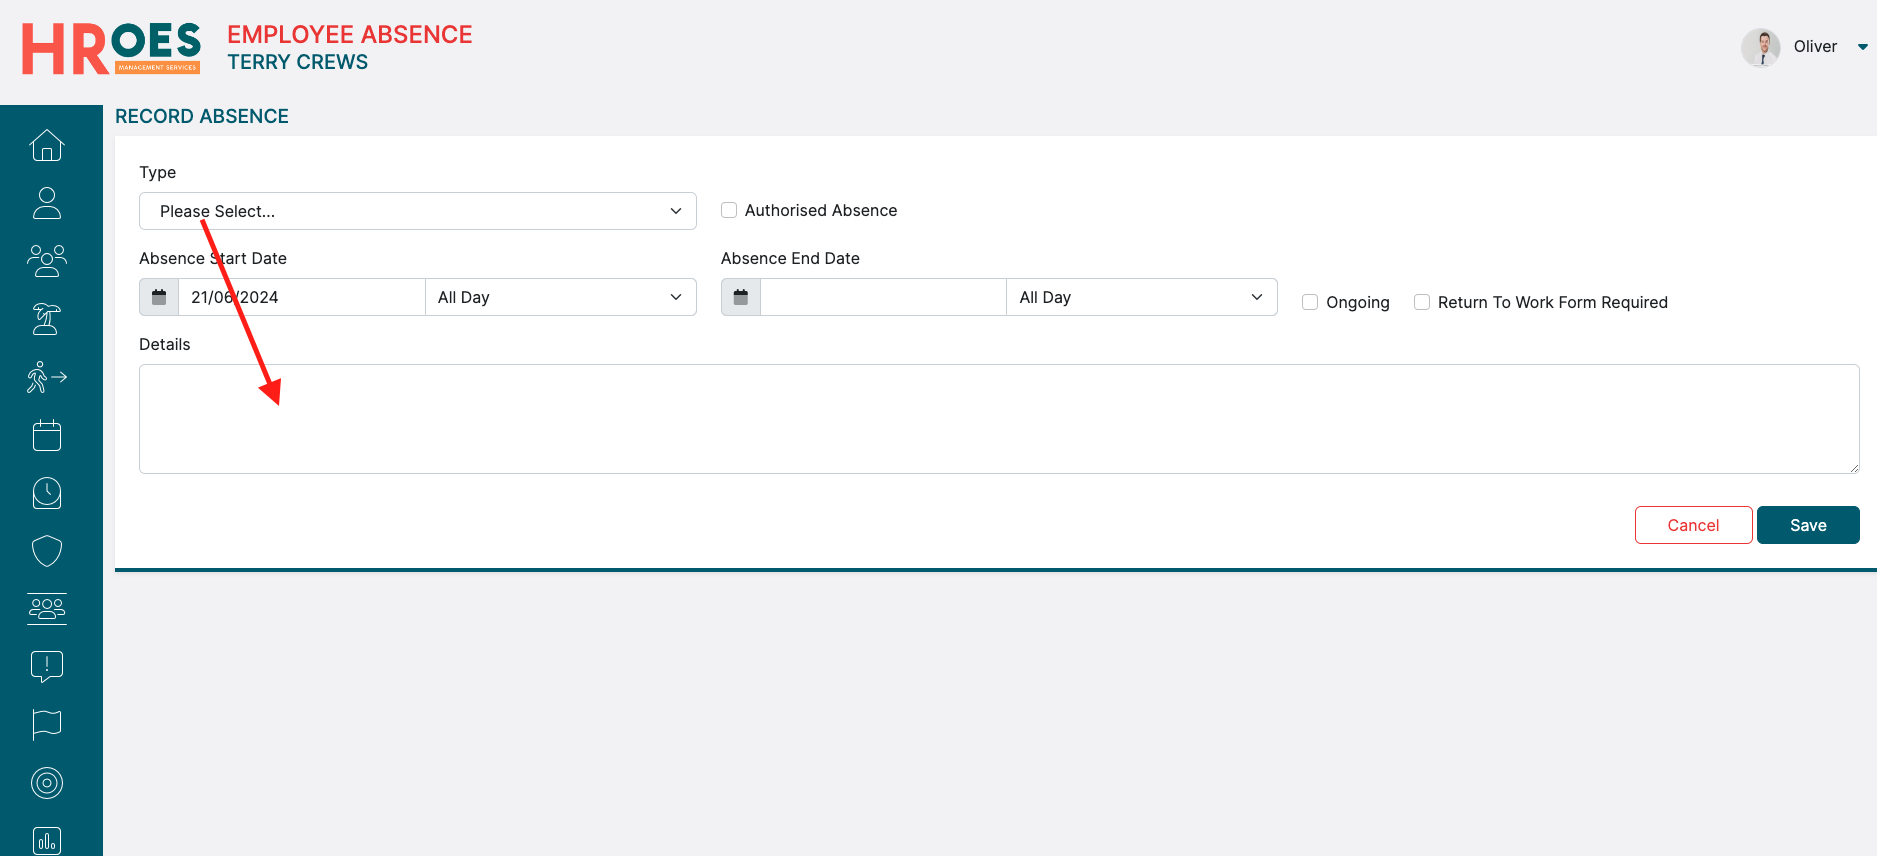Open the calendar icon in sidebar
This screenshot has height=856, width=1877.
[47, 435]
